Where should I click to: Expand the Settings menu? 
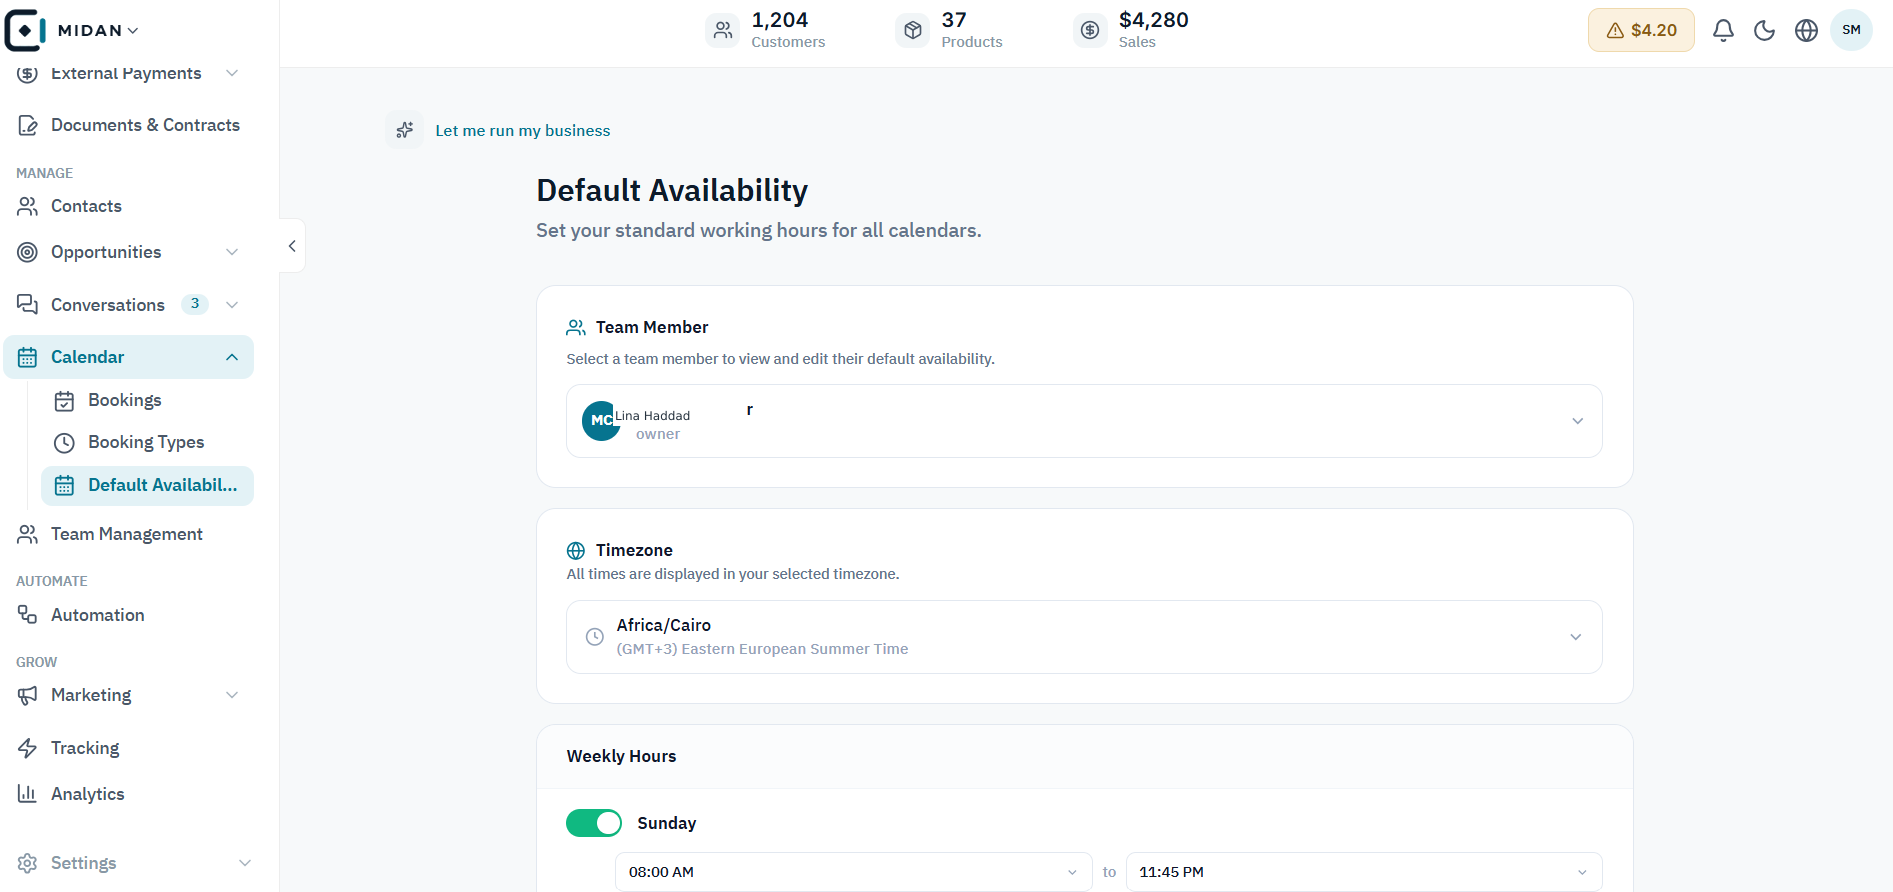pyautogui.click(x=245, y=863)
